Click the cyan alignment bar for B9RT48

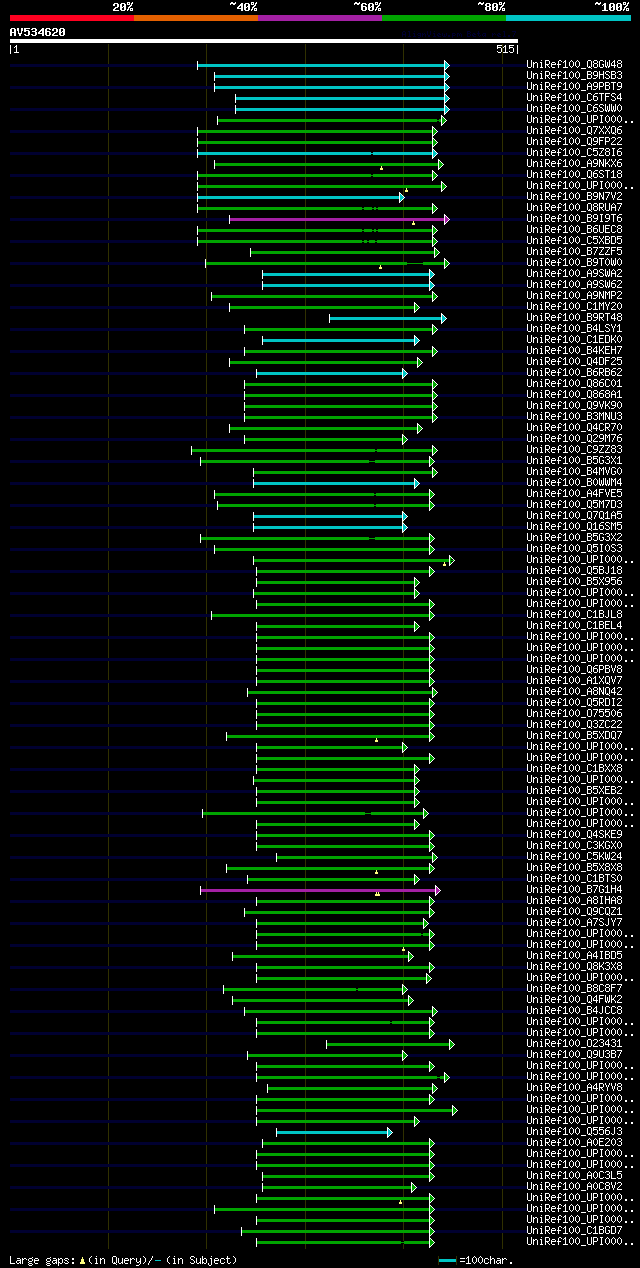[388, 318]
